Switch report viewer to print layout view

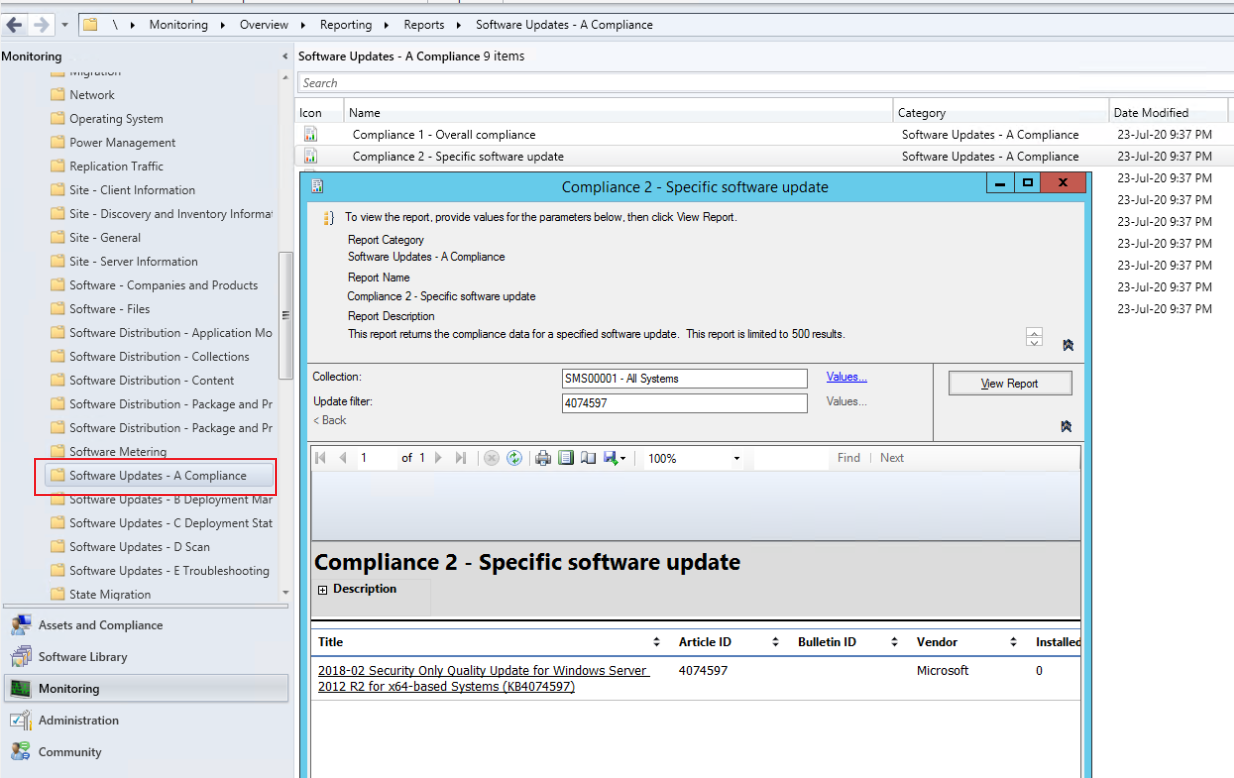[x=567, y=457]
